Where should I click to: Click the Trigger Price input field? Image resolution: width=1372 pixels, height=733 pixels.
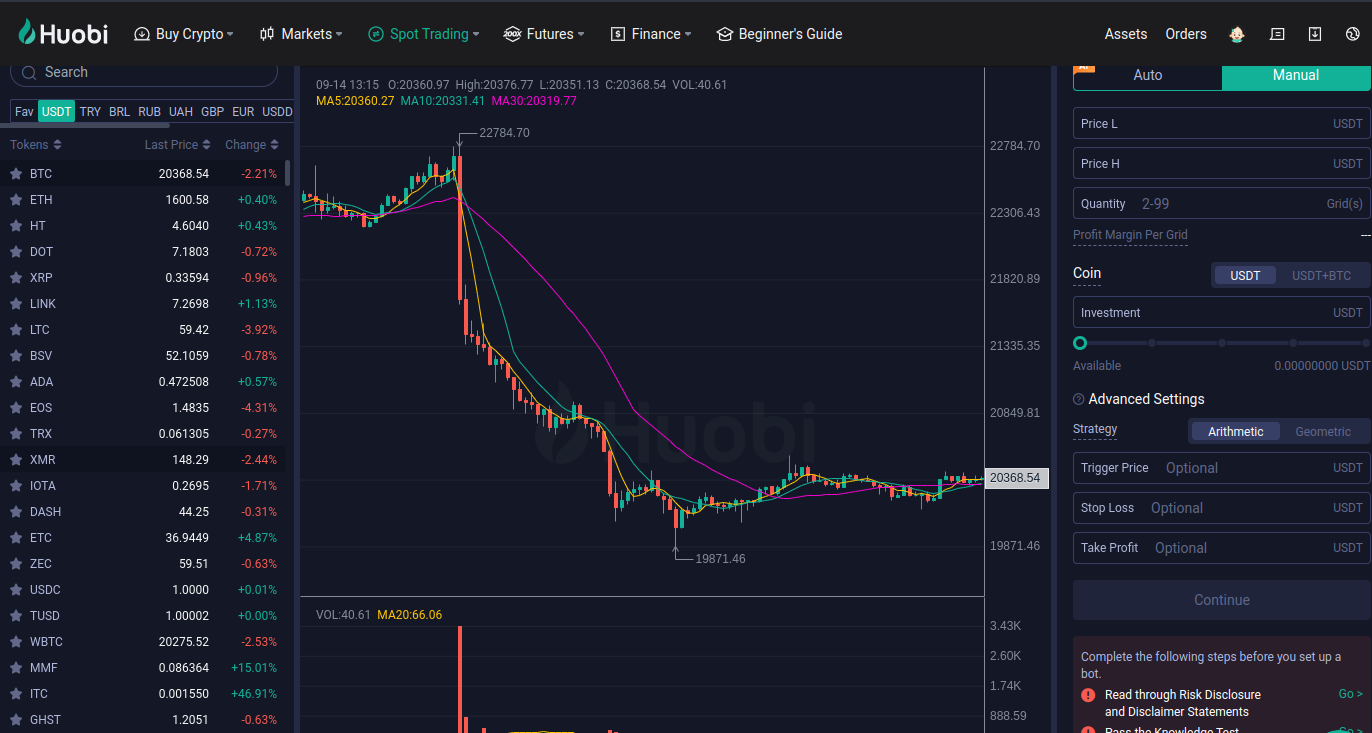[x=1240, y=468]
